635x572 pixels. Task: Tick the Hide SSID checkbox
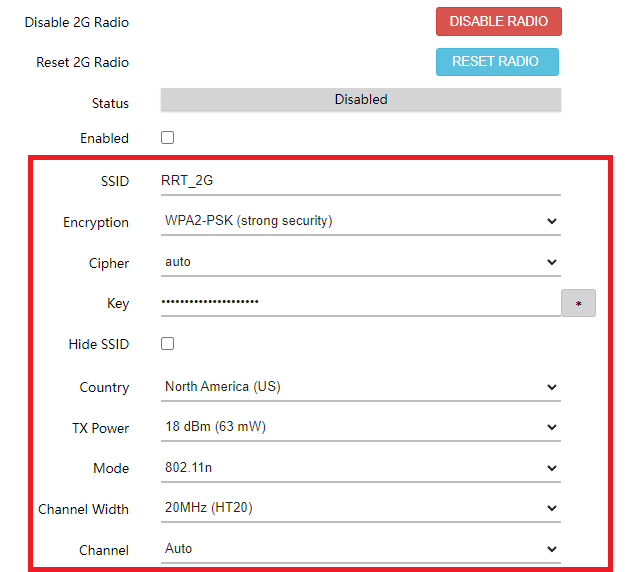coord(168,344)
